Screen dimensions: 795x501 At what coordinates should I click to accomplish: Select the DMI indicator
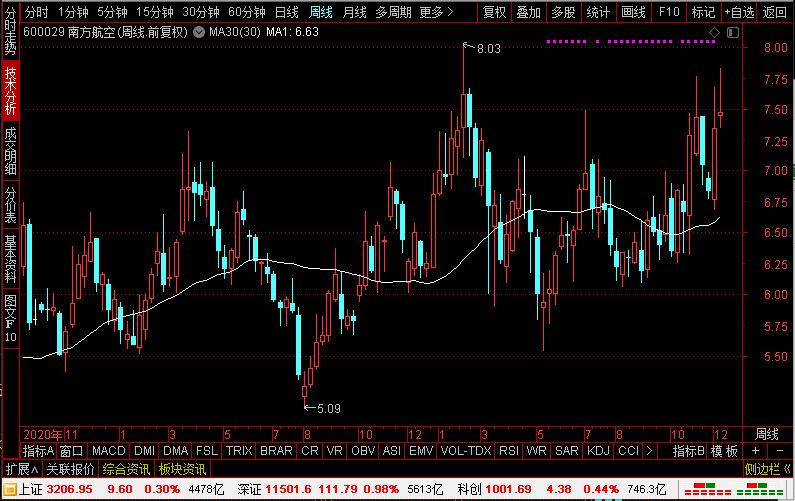(x=144, y=451)
